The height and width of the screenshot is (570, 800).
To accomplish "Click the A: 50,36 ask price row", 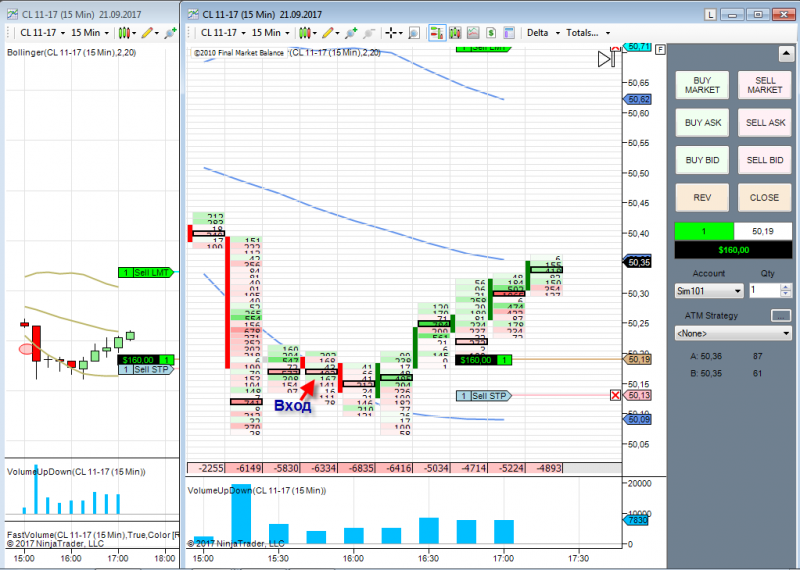I will (x=726, y=356).
